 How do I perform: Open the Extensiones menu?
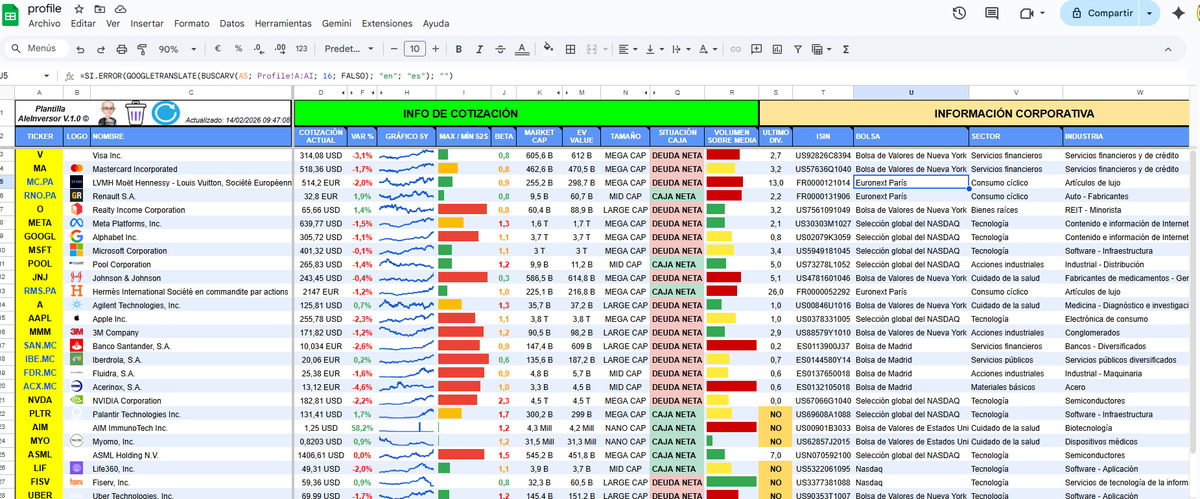pyautogui.click(x=387, y=23)
